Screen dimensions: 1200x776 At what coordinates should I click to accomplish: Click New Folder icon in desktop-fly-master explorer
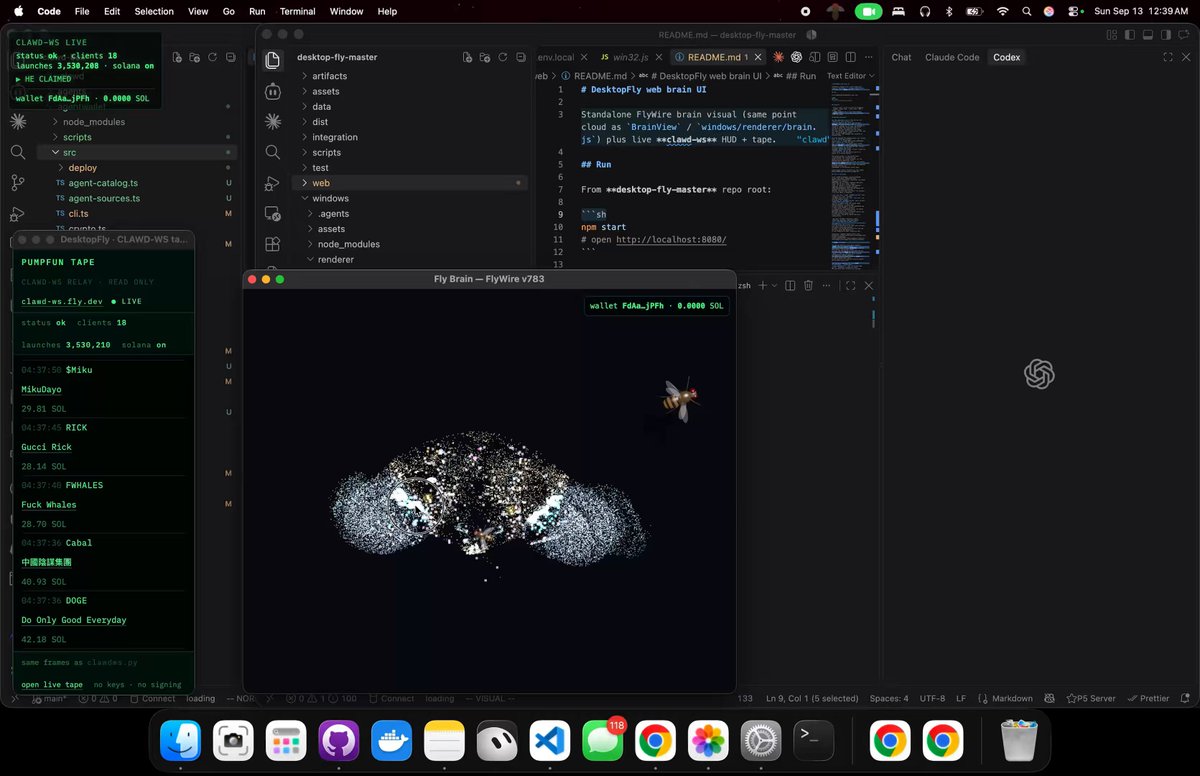[x=485, y=57]
